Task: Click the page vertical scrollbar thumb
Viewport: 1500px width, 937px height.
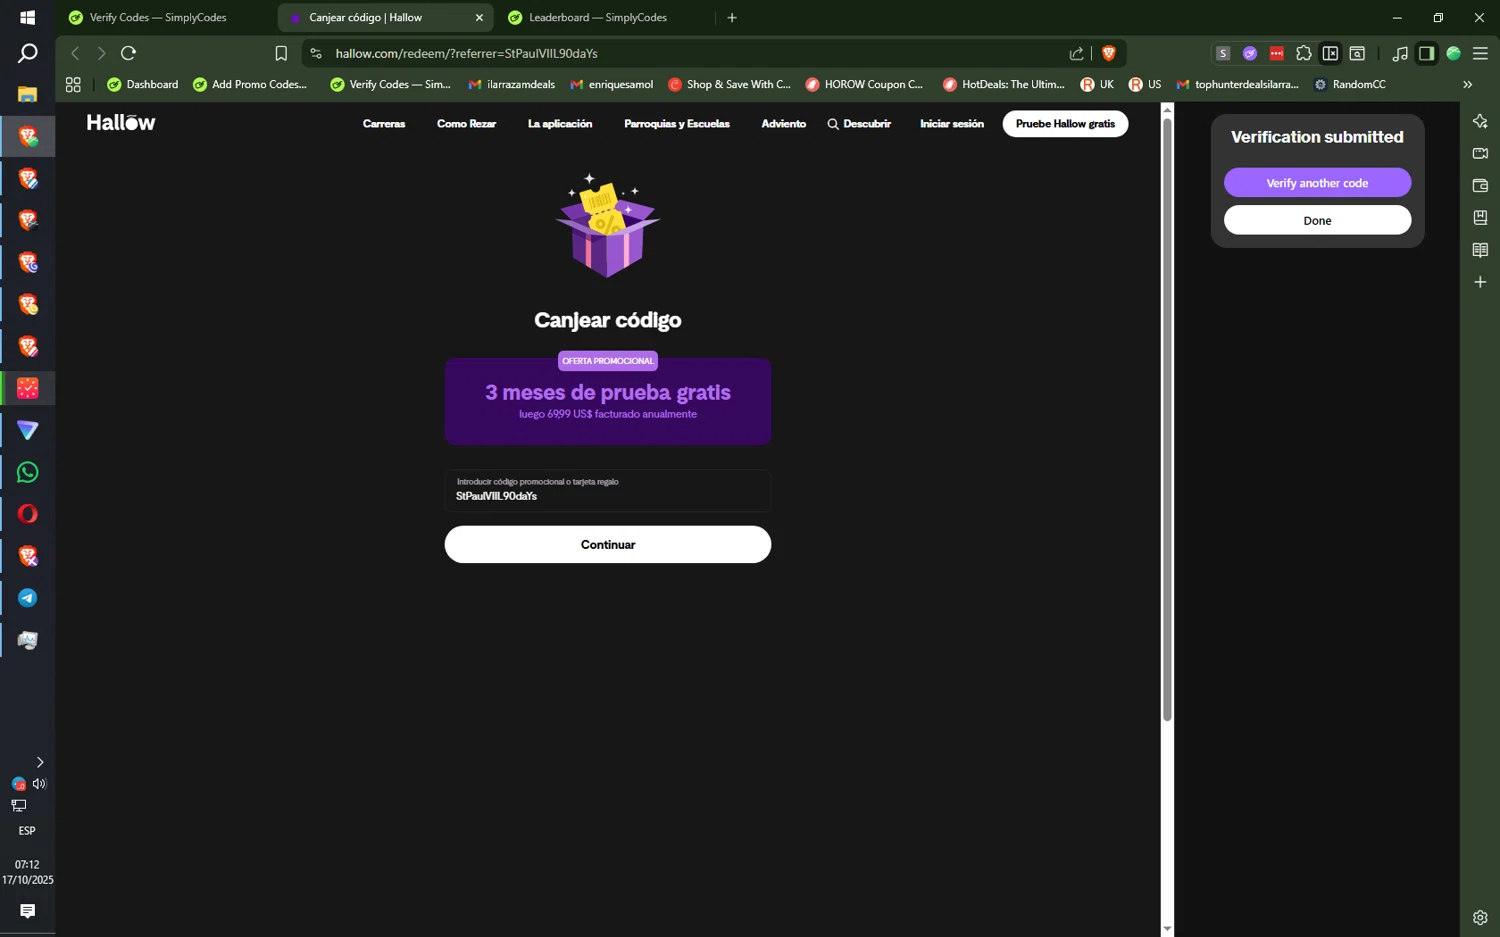Action: (x=1167, y=420)
